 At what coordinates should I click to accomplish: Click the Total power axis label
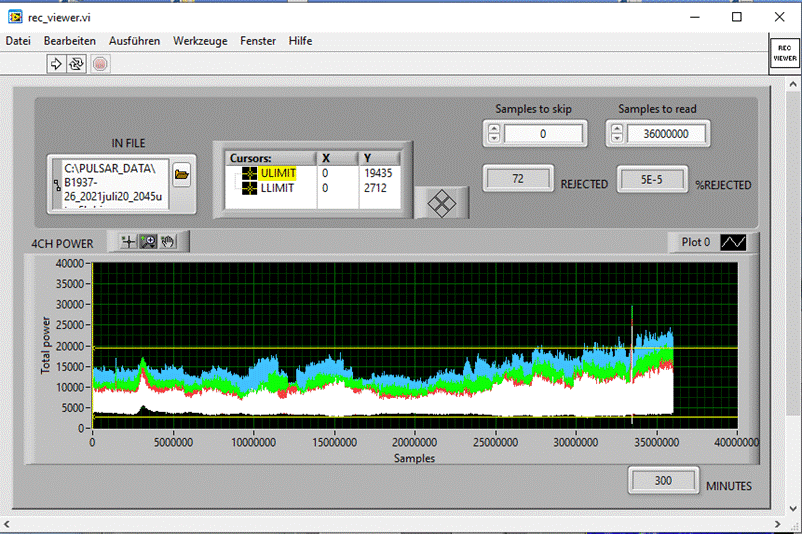pyautogui.click(x=46, y=345)
